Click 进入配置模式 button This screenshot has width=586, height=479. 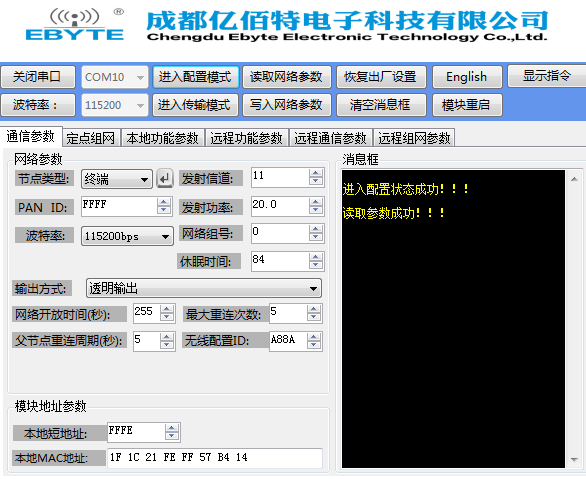(x=195, y=77)
